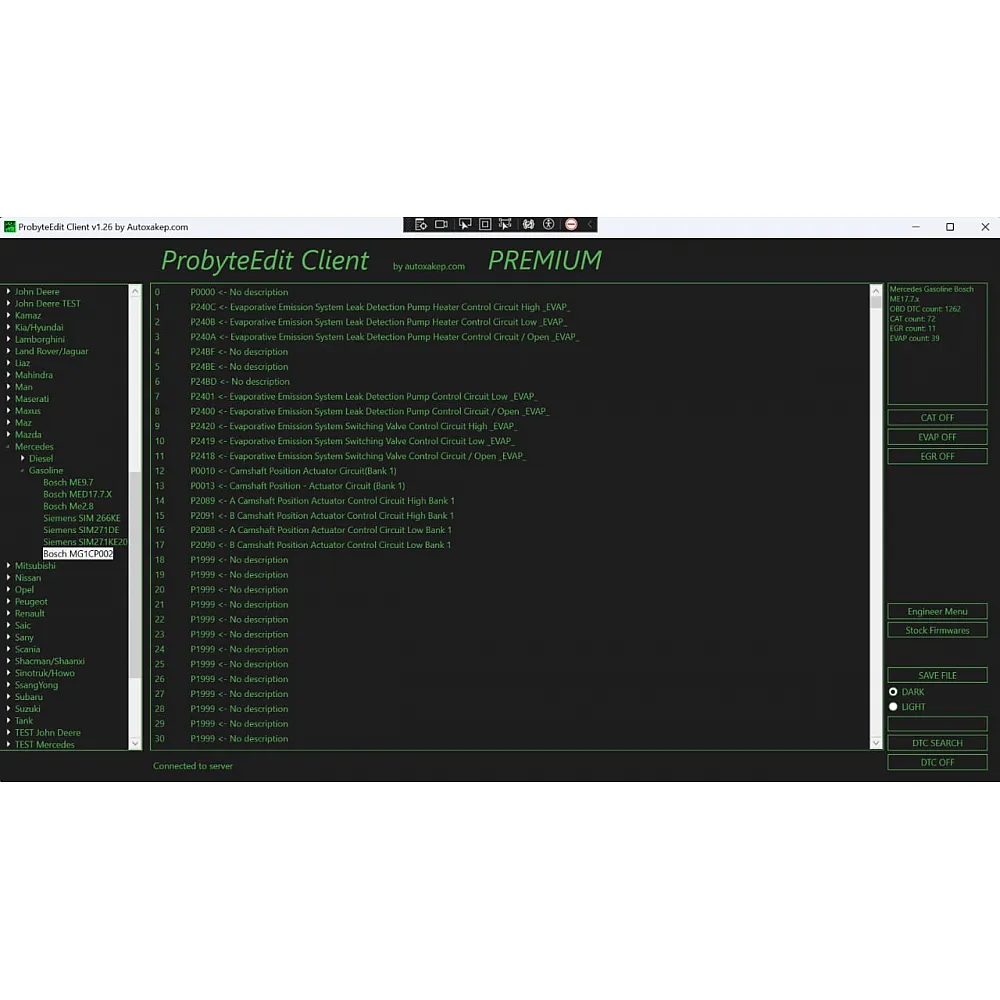Select Bosch MED17.7.X in the tree
Screen dimensions: 1000x1000
pos(77,495)
